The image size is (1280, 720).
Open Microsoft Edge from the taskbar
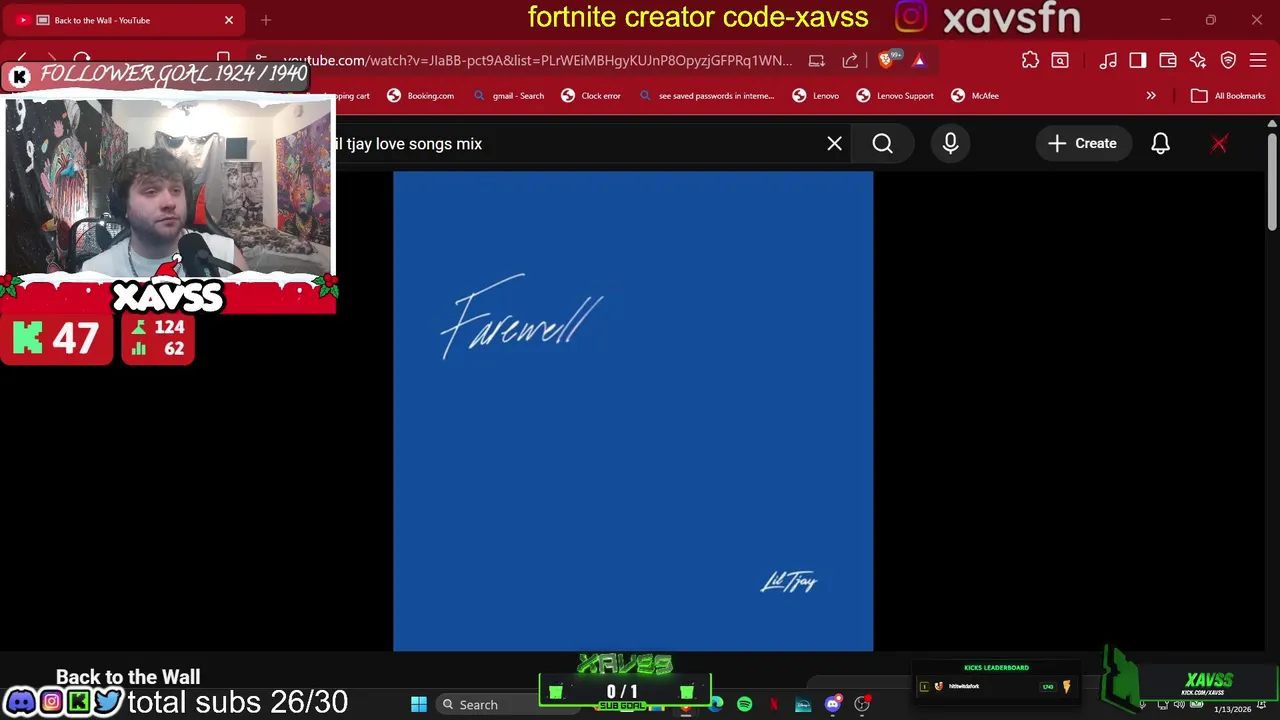(715, 704)
